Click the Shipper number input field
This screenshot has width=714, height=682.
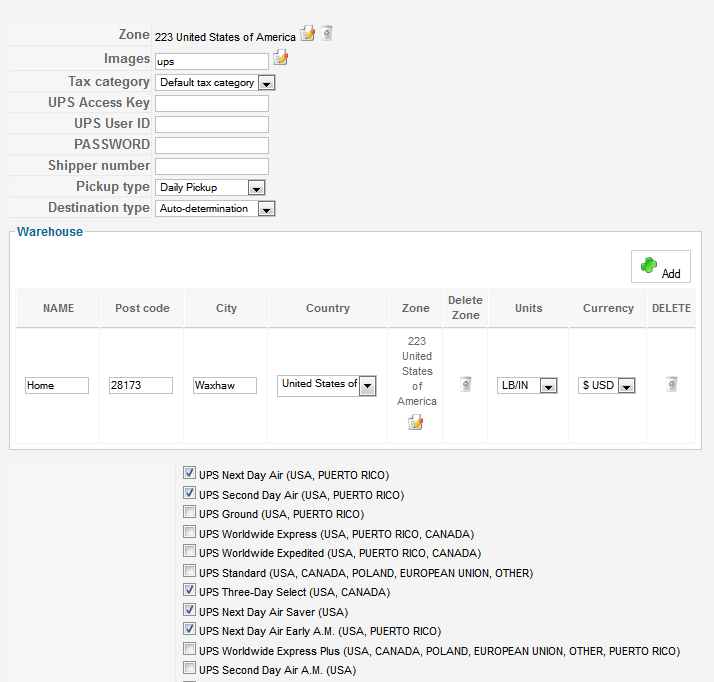pos(212,166)
